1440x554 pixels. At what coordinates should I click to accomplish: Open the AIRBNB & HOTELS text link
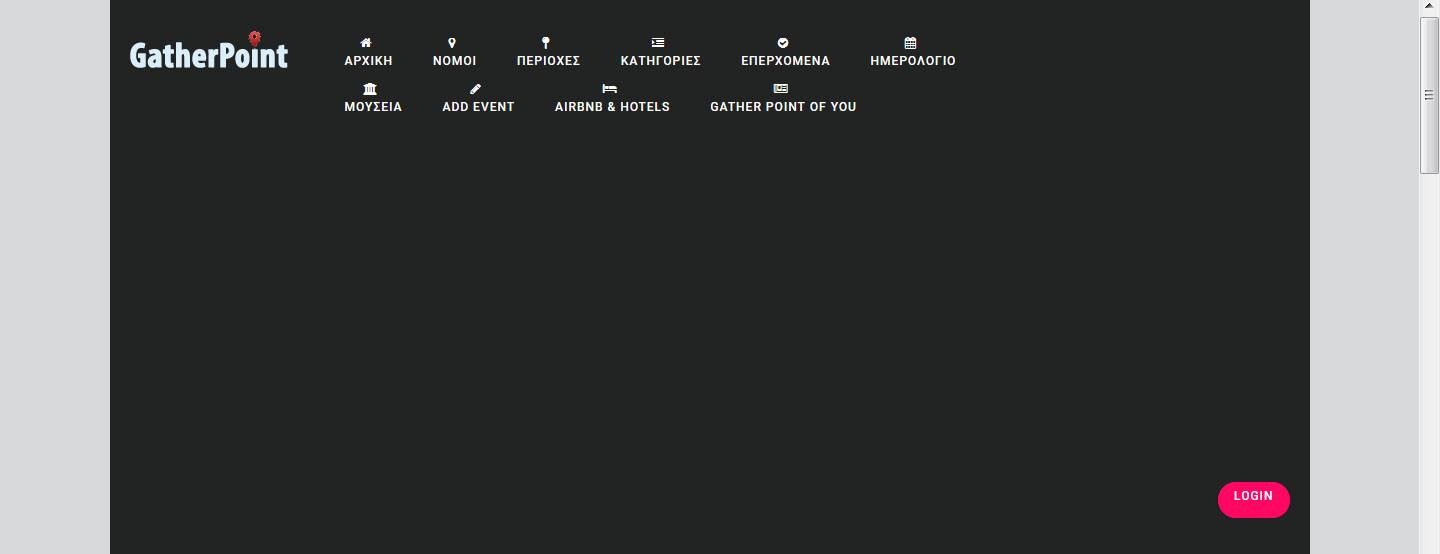pyautogui.click(x=612, y=107)
